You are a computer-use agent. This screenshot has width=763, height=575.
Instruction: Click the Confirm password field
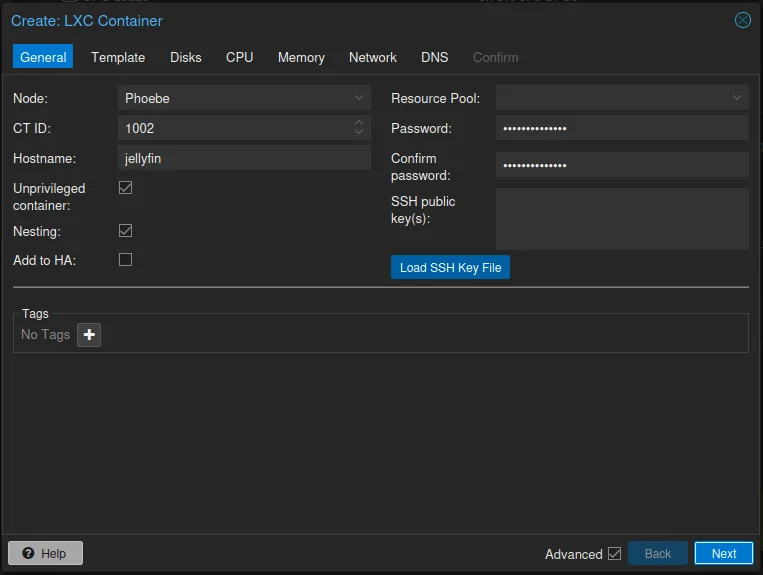[622, 164]
